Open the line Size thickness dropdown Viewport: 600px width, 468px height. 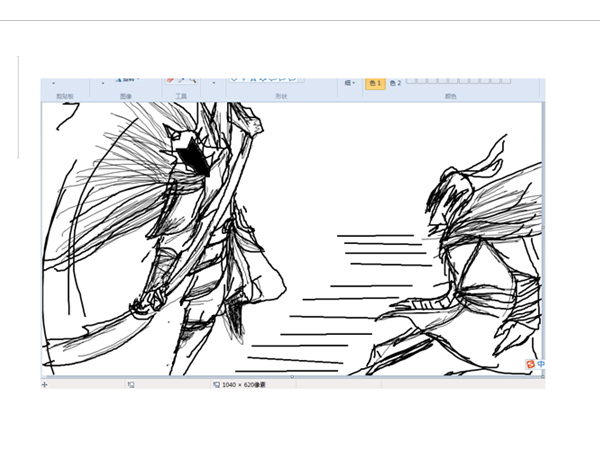pyautogui.click(x=350, y=83)
